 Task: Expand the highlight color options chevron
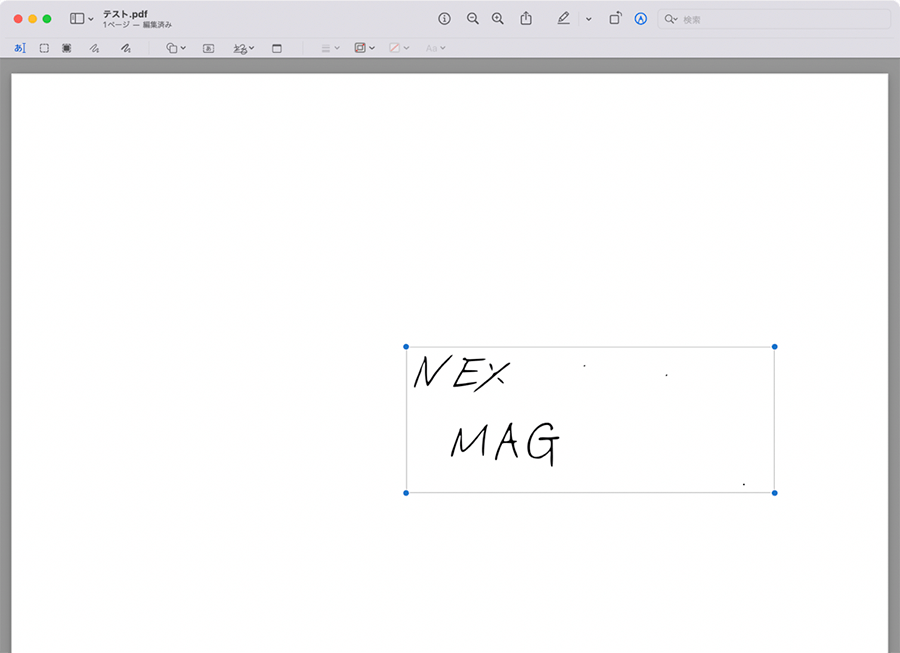pos(588,19)
